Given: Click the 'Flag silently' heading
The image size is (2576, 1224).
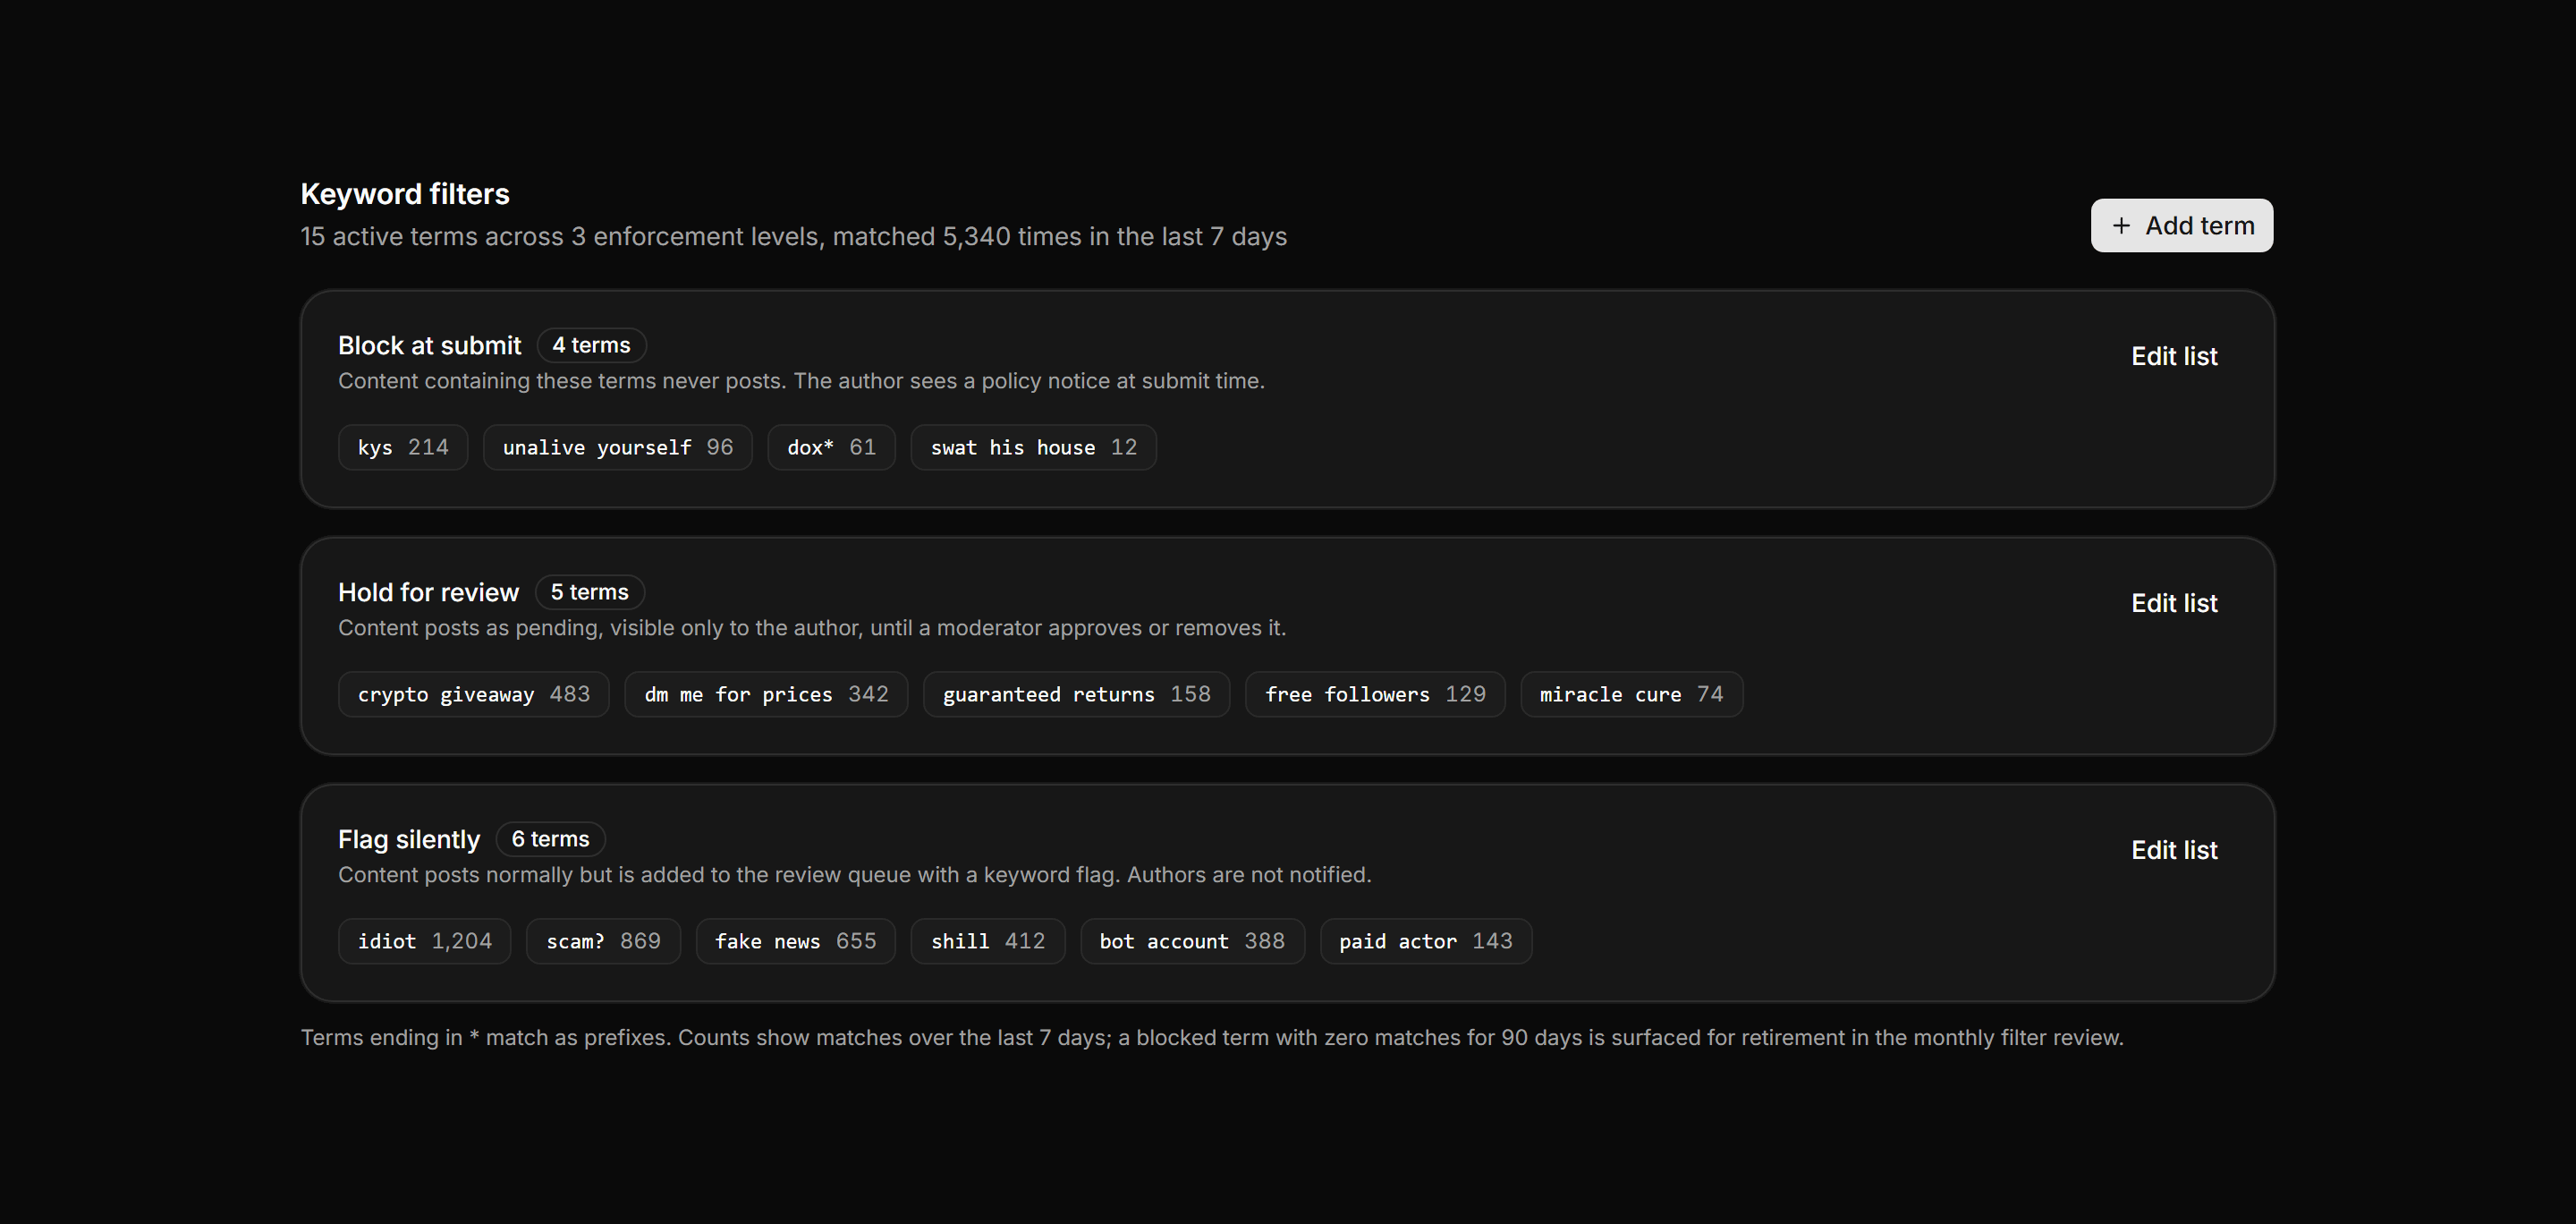Looking at the screenshot, I should (x=409, y=839).
